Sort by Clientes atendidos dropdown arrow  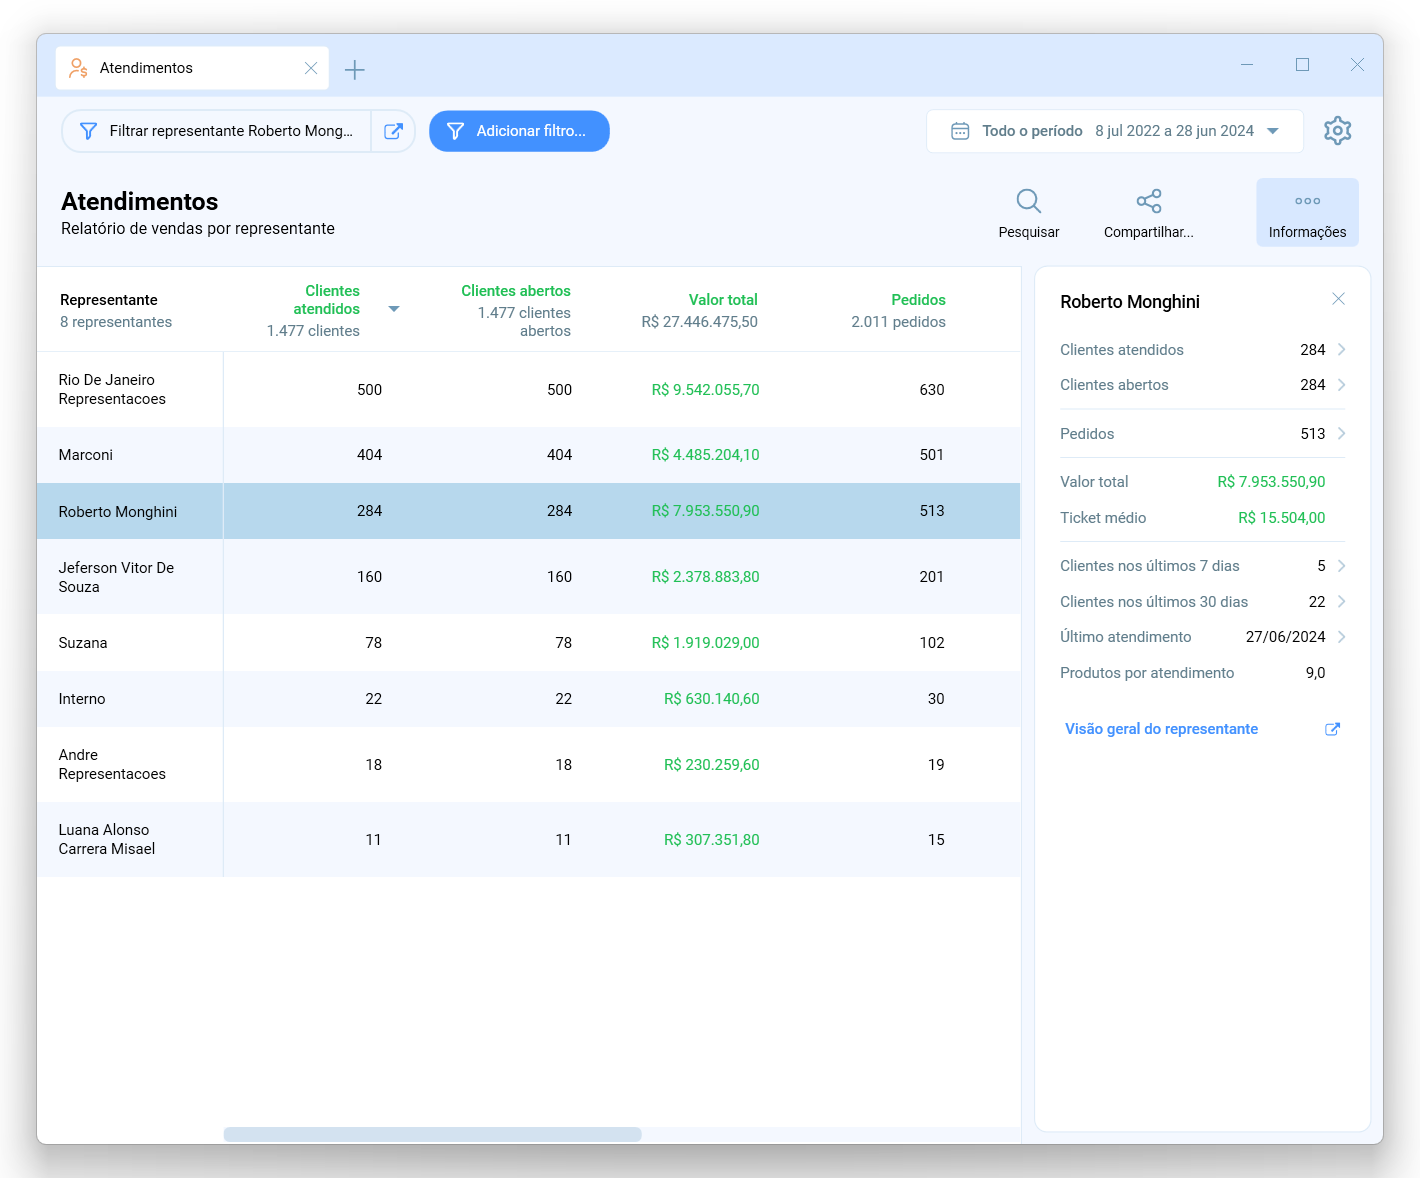pyautogui.click(x=394, y=309)
